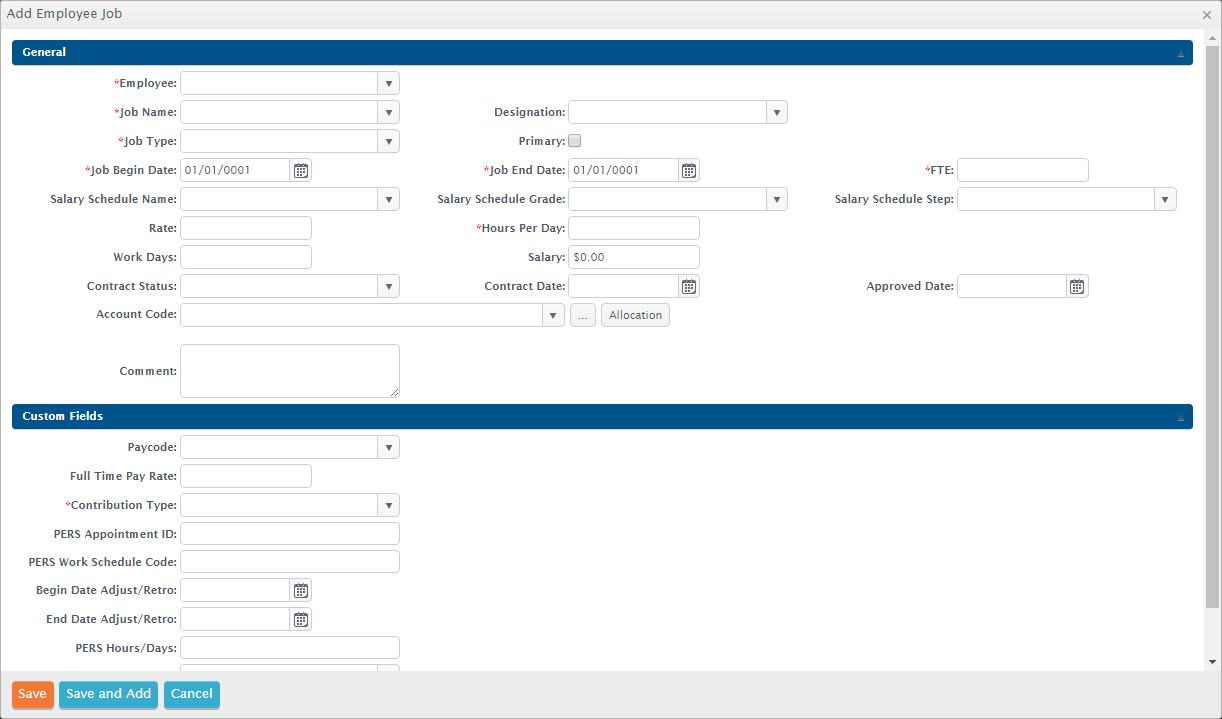Click the Save and Add button
The height and width of the screenshot is (719, 1222).
(108, 694)
